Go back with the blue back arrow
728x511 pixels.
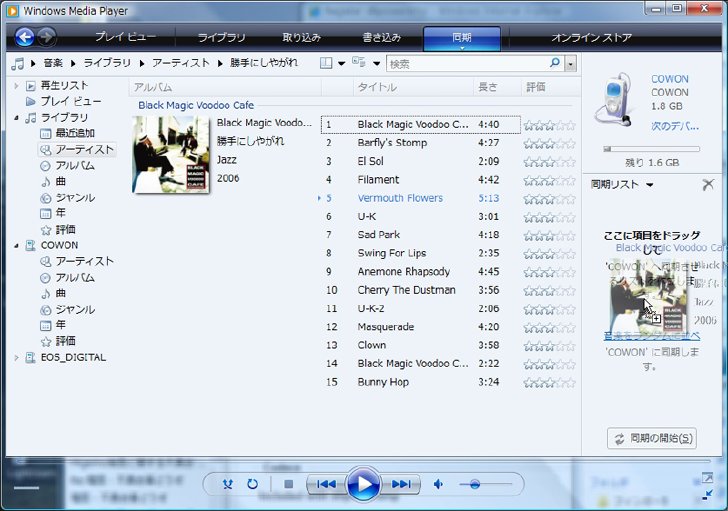click(x=25, y=37)
